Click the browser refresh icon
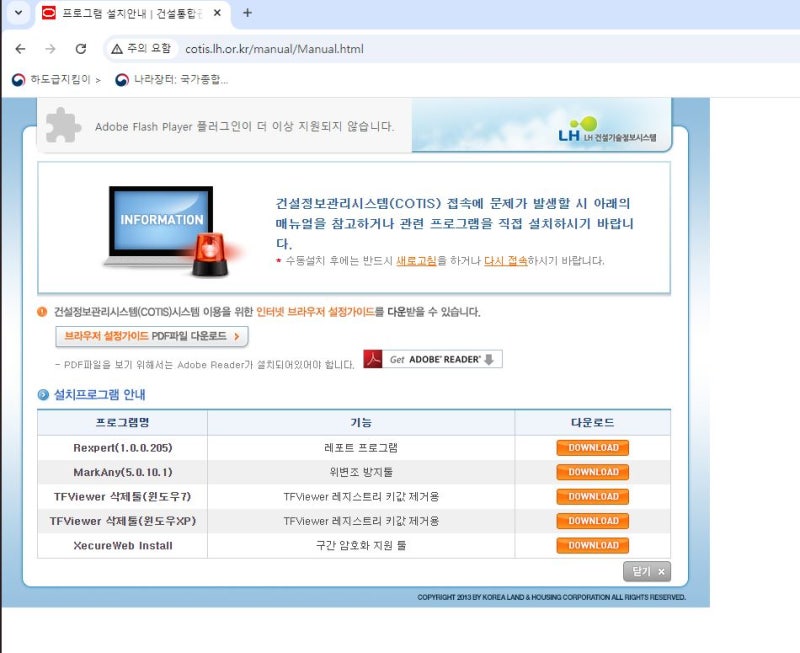This screenshot has height=653, width=800. pos(81,47)
